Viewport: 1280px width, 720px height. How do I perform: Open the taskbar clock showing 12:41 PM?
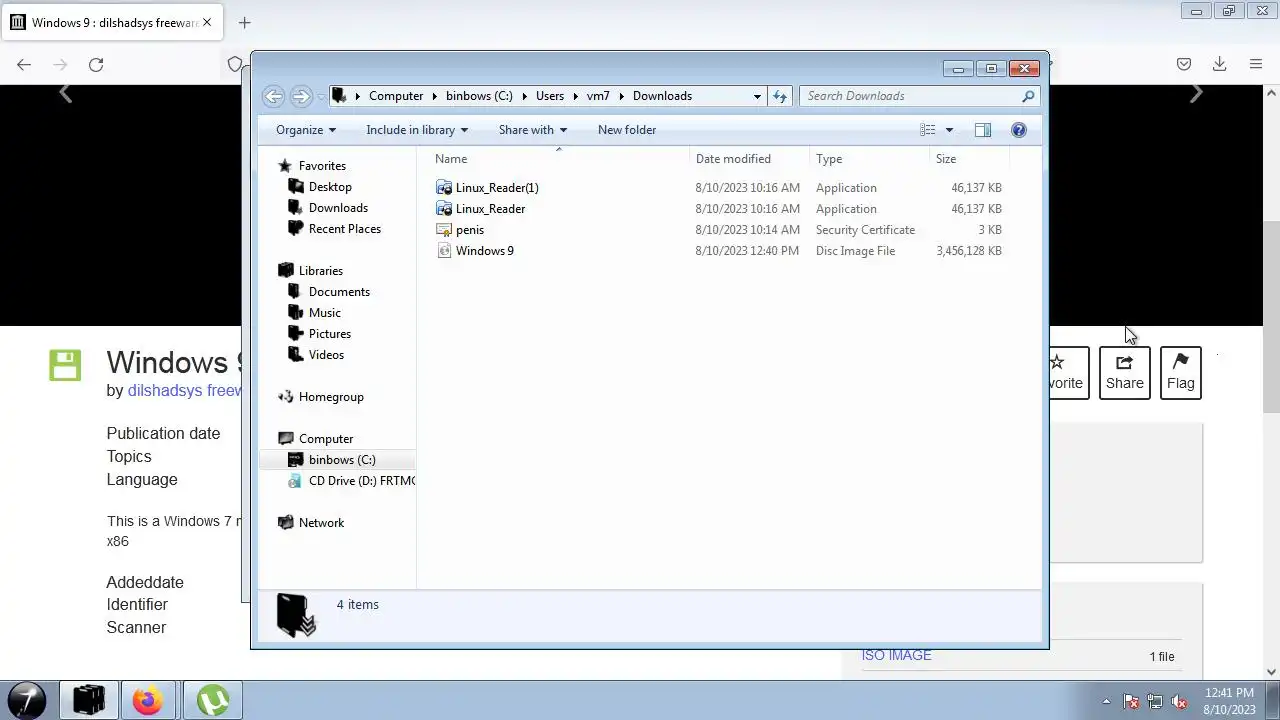point(1229,701)
